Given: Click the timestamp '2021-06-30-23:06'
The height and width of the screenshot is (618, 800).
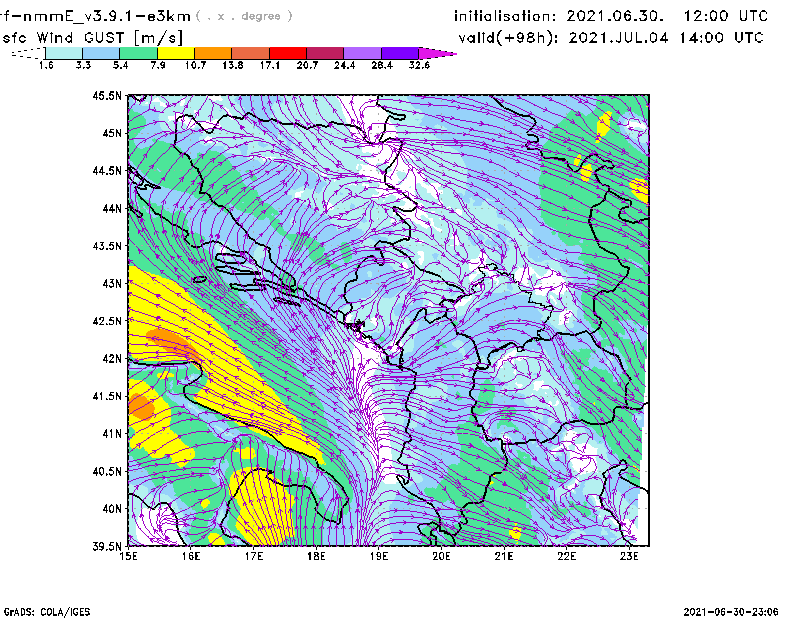Looking at the screenshot, I should click(x=731, y=612).
